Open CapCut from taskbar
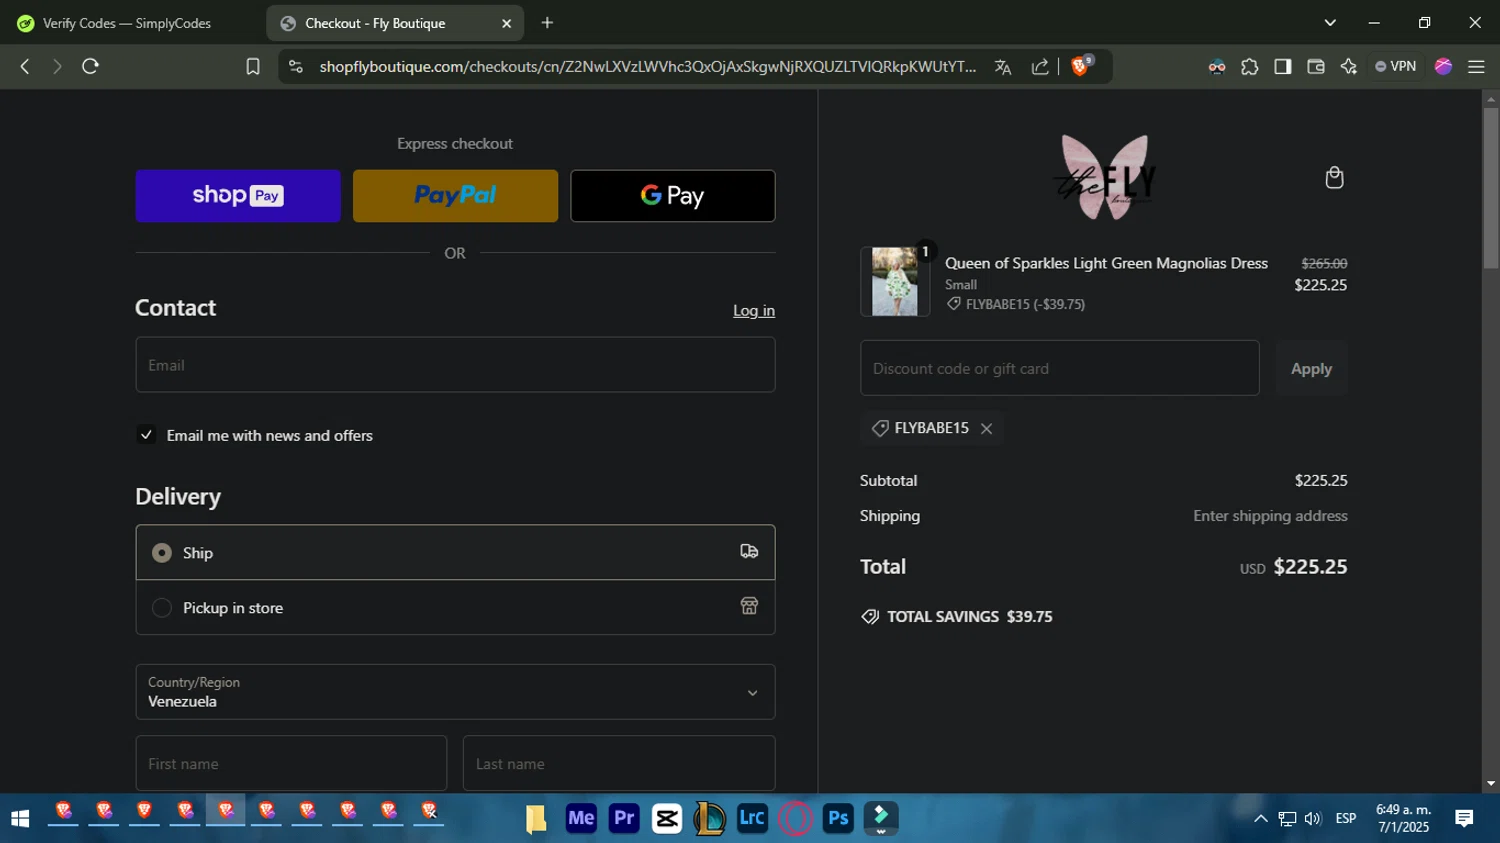Screen dimensions: 1500x843 pyautogui.click(x=667, y=818)
